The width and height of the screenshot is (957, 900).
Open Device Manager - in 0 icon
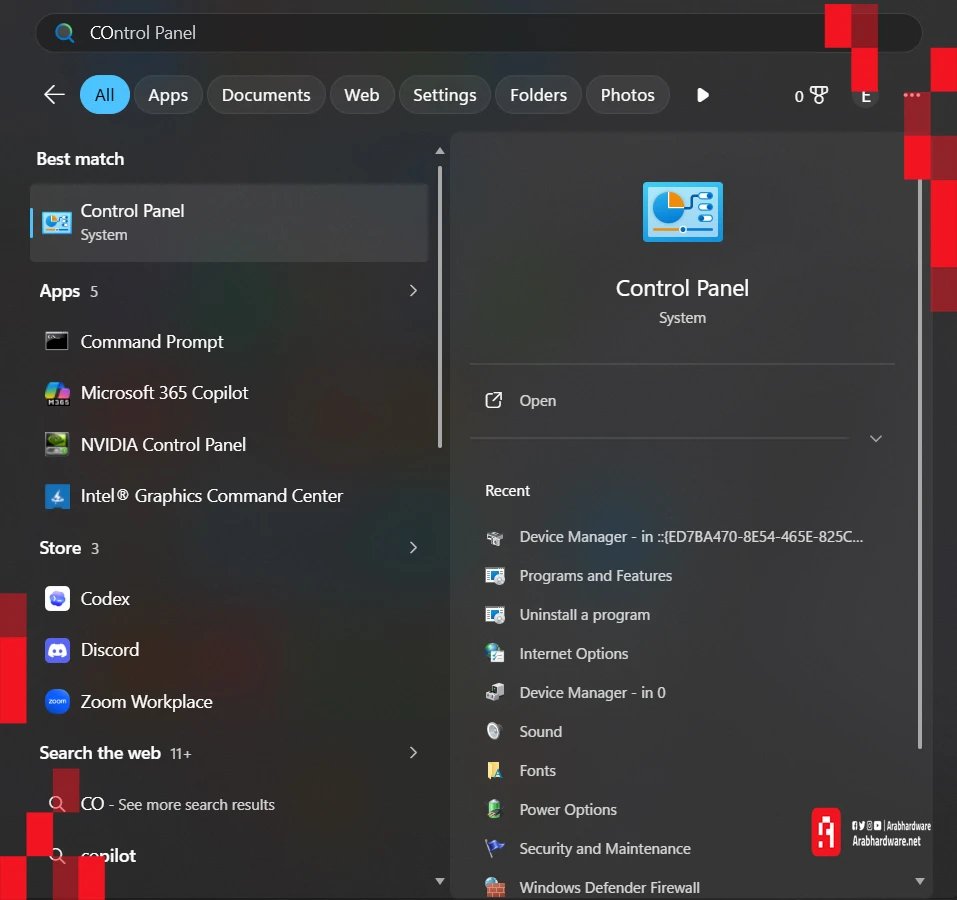click(x=495, y=693)
